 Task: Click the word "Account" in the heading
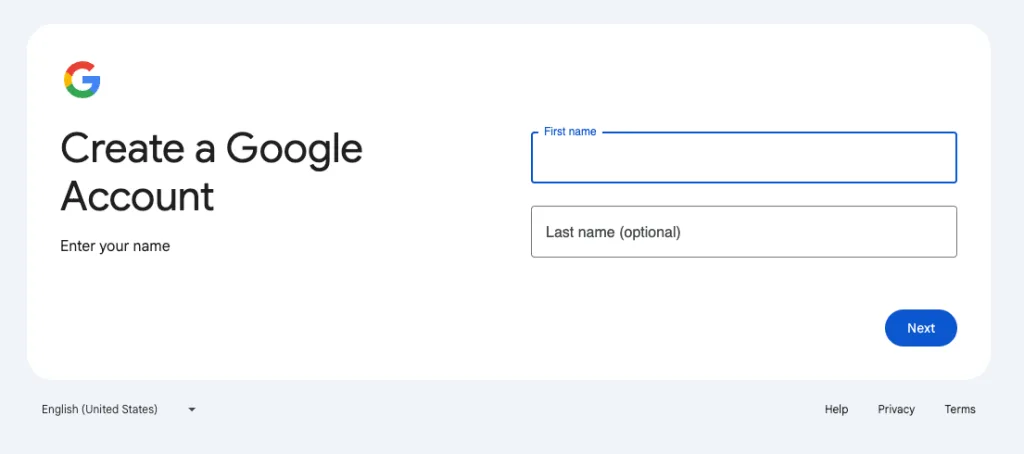coord(137,196)
